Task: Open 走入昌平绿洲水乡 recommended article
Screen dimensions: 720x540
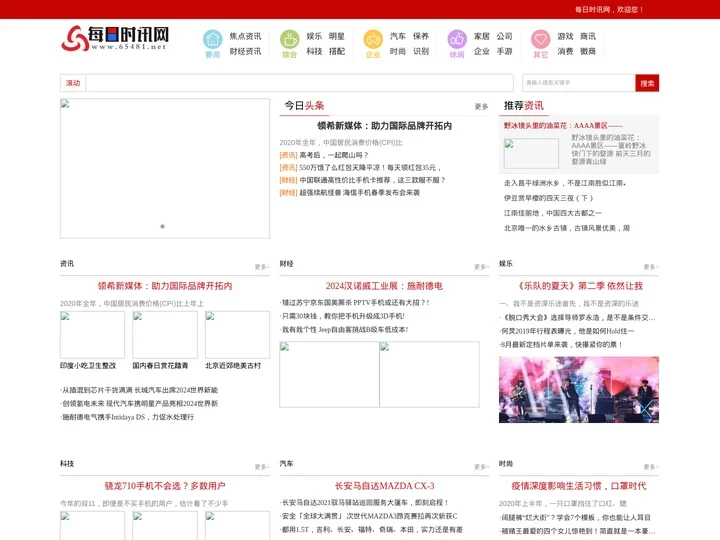Action: [x=565, y=183]
